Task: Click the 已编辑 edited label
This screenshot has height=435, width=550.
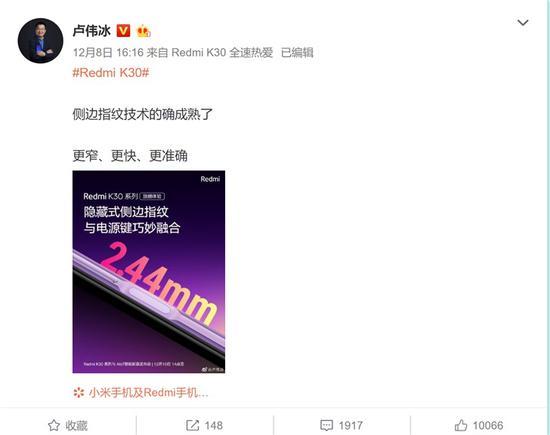Action: [297, 53]
